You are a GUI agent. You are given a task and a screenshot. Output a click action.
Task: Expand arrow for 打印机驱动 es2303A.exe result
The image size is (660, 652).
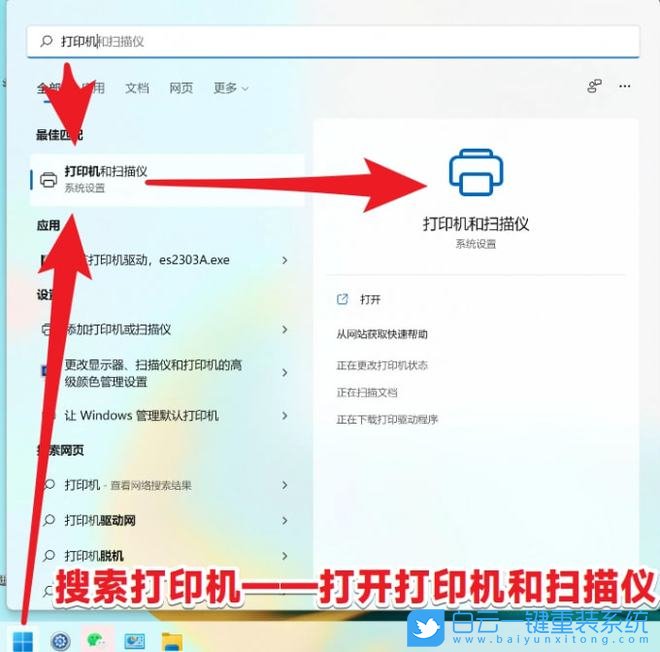[x=285, y=260]
